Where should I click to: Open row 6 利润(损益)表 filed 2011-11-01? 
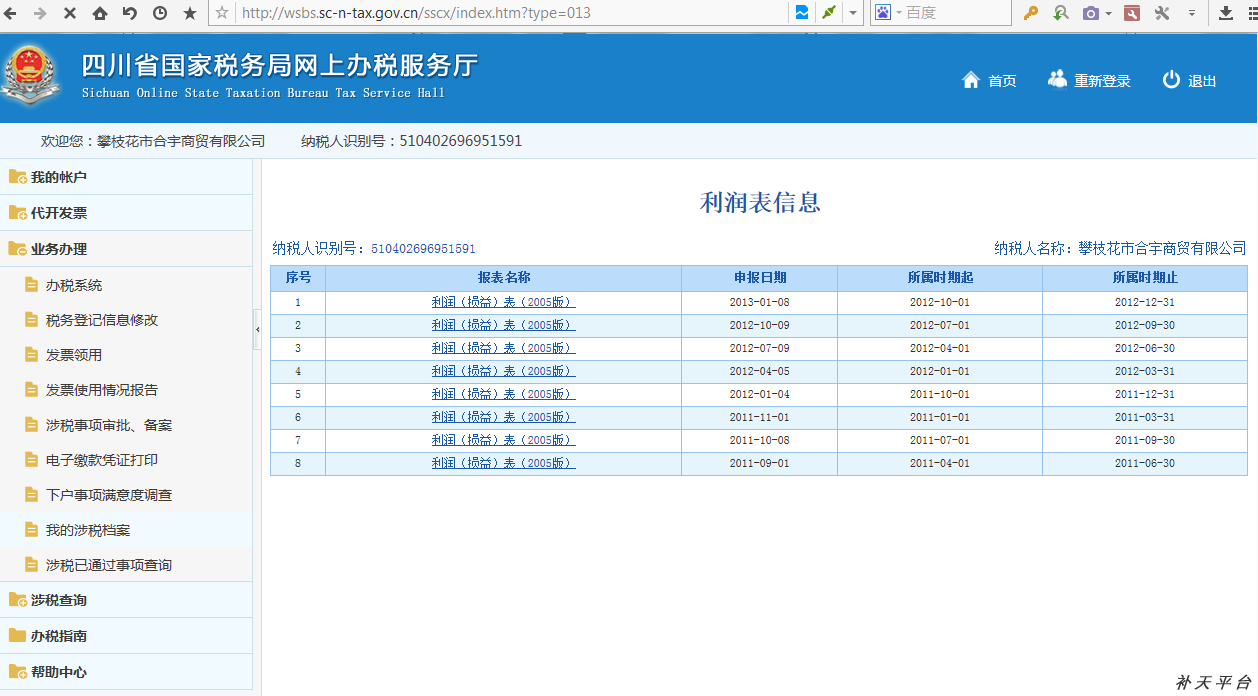coord(503,417)
